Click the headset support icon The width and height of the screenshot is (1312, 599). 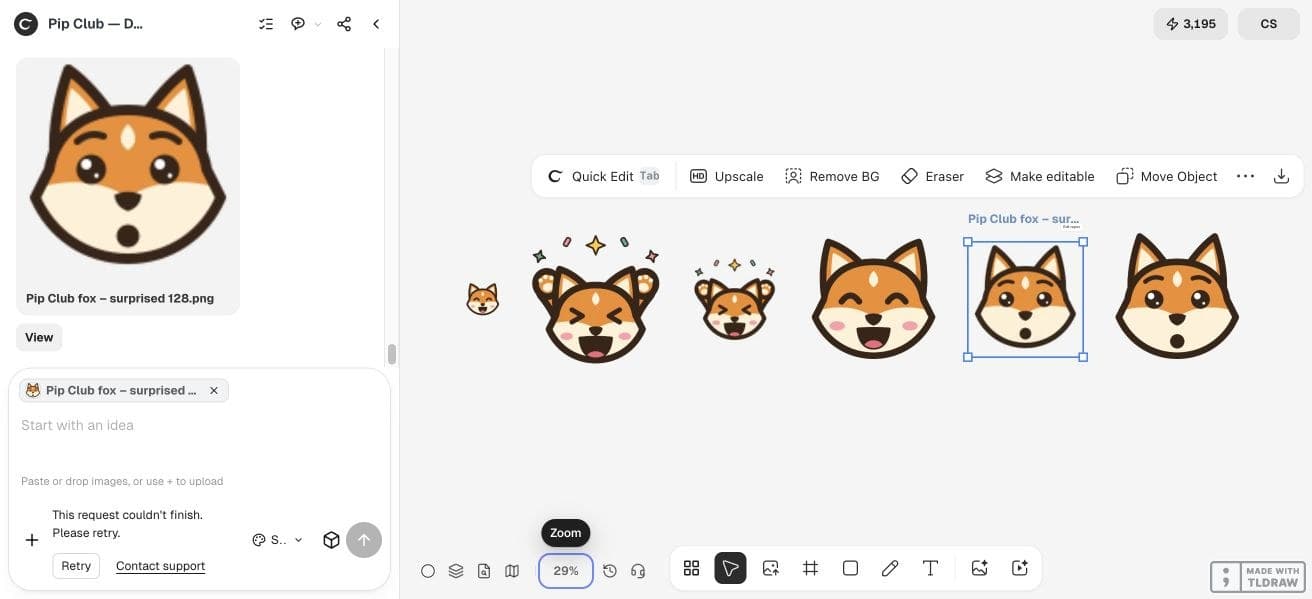pos(638,571)
